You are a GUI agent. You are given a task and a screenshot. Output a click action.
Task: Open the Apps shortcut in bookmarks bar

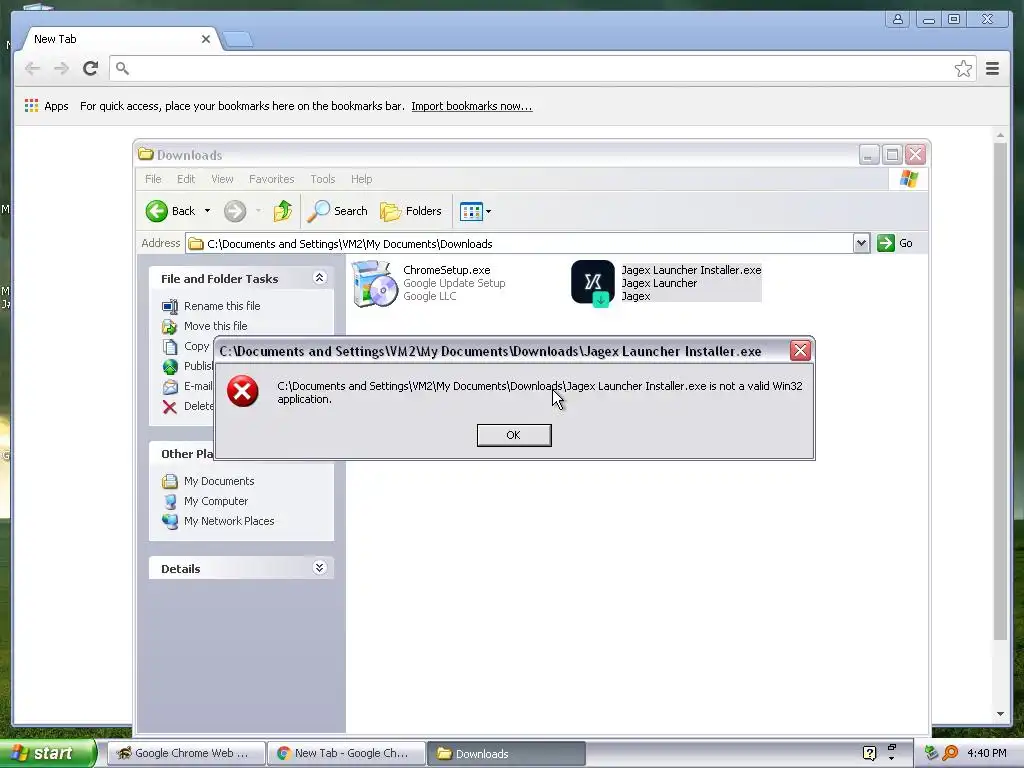point(46,106)
